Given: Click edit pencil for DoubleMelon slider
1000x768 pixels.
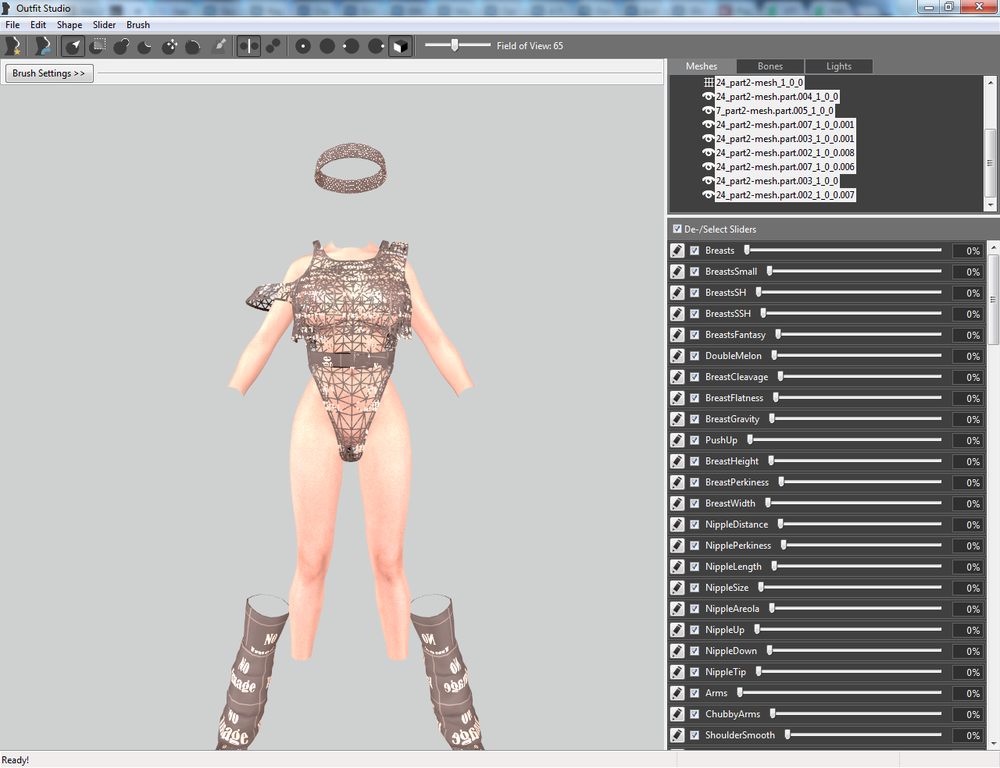Looking at the screenshot, I should [x=677, y=356].
